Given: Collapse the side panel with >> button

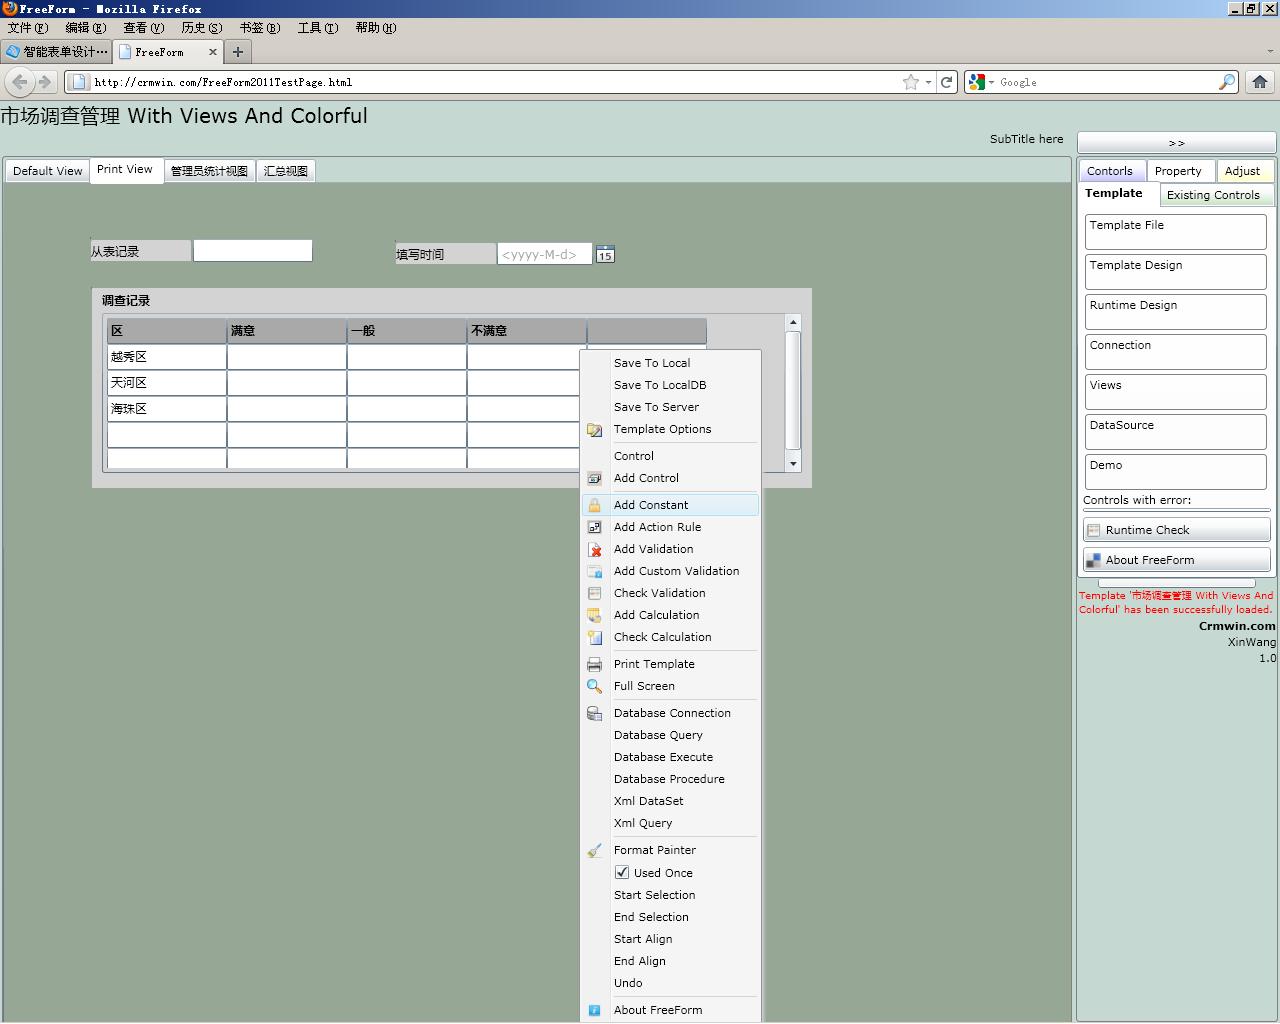Looking at the screenshot, I should tap(1176, 143).
